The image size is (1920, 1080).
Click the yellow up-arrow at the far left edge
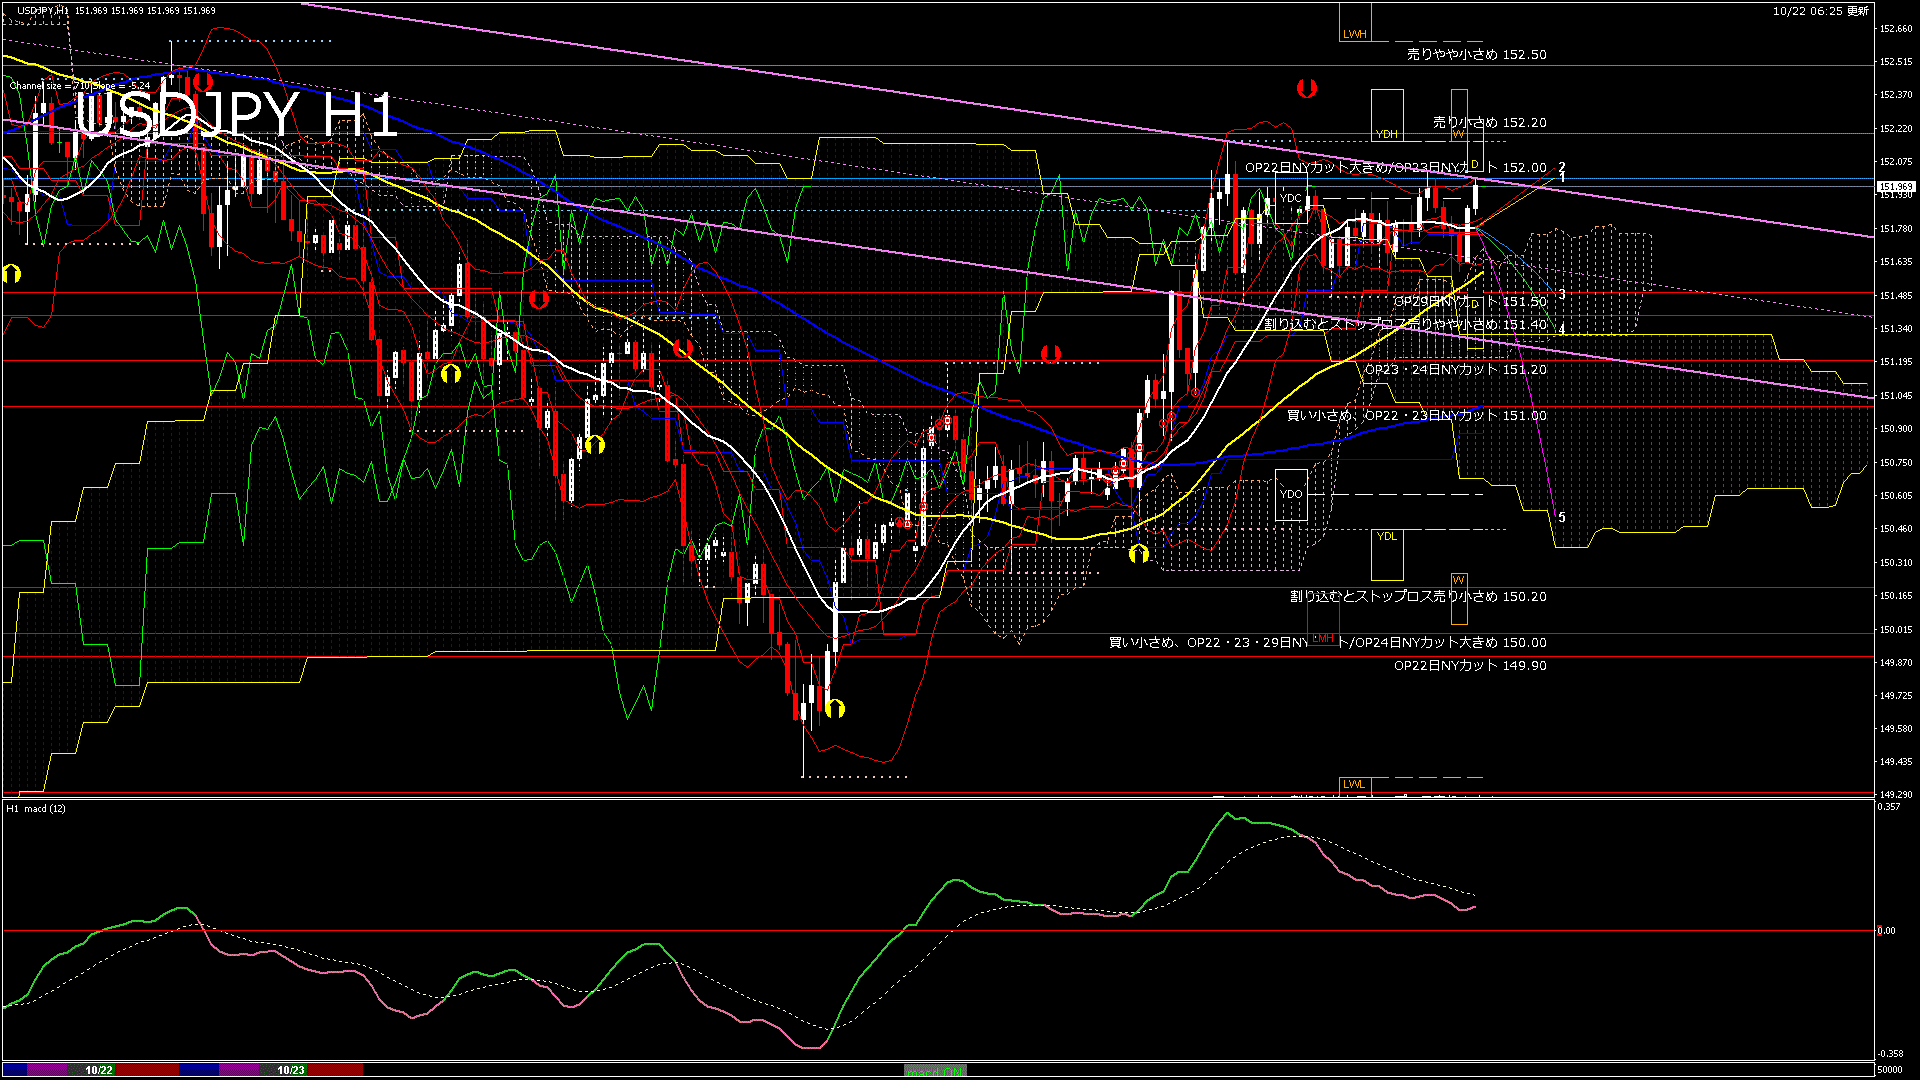click(x=11, y=273)
